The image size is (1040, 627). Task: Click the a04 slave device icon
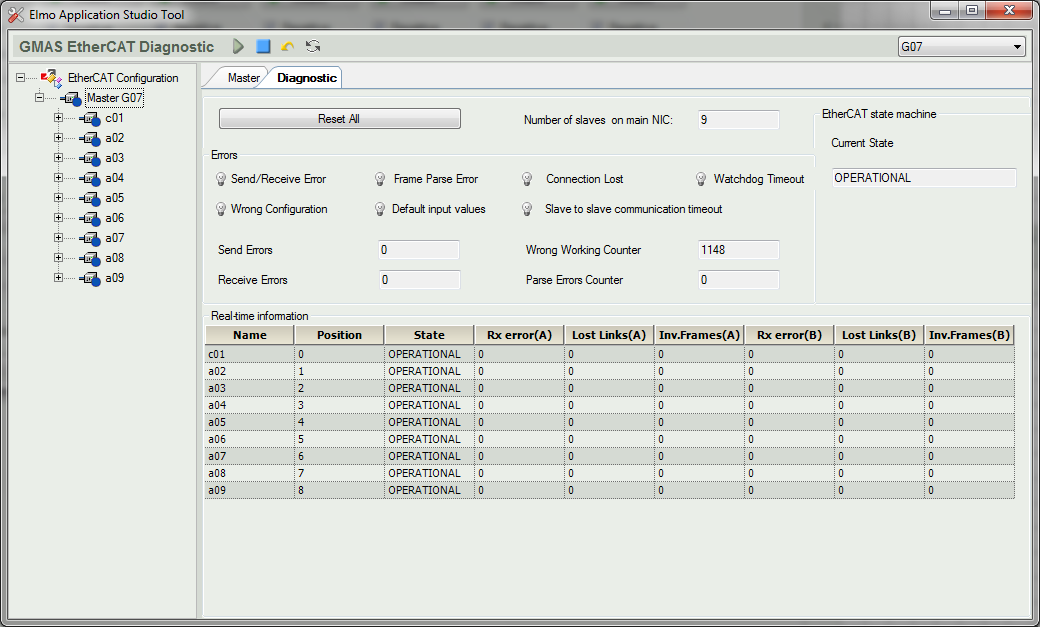[90, 178]
